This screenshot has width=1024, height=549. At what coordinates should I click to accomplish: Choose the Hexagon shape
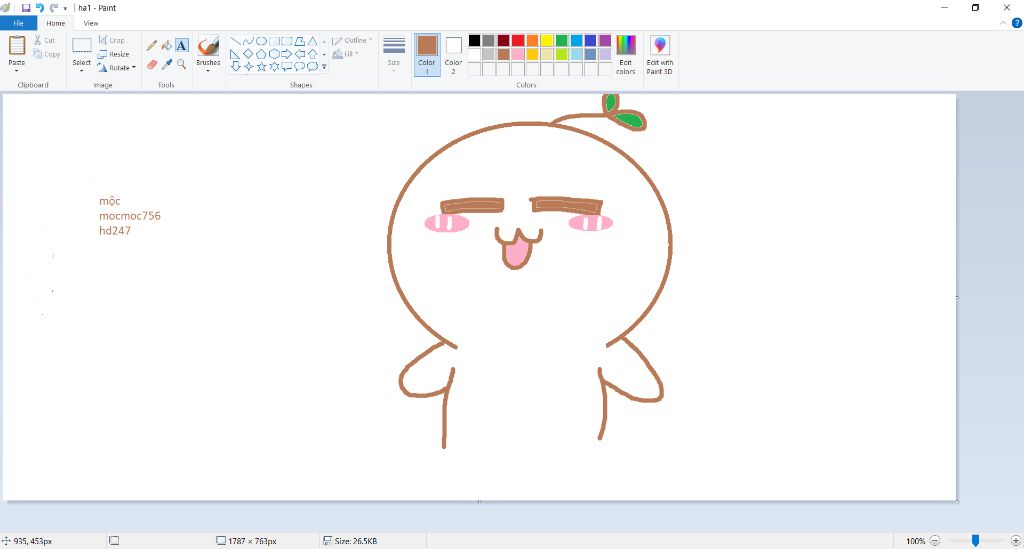(x=274, y=54)
